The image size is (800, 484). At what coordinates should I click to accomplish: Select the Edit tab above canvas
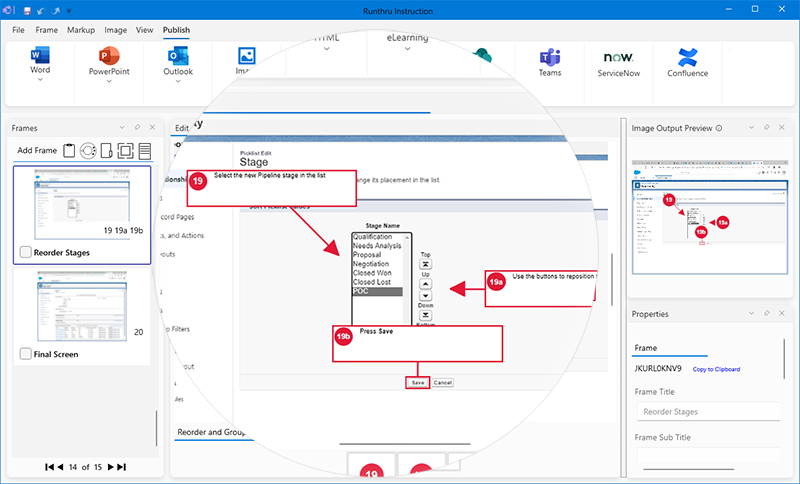[x=182, y=128]
